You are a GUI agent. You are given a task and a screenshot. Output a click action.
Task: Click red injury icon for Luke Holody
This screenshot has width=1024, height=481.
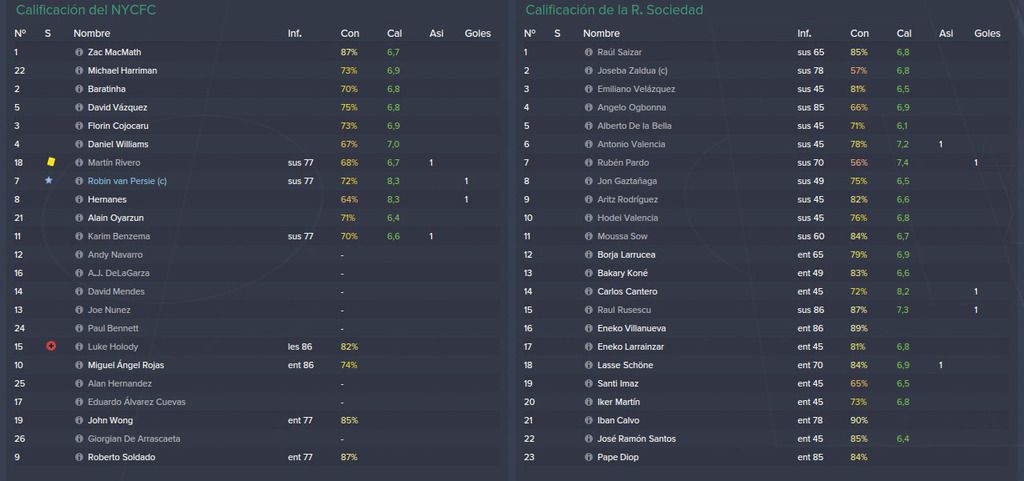[51, 347]
